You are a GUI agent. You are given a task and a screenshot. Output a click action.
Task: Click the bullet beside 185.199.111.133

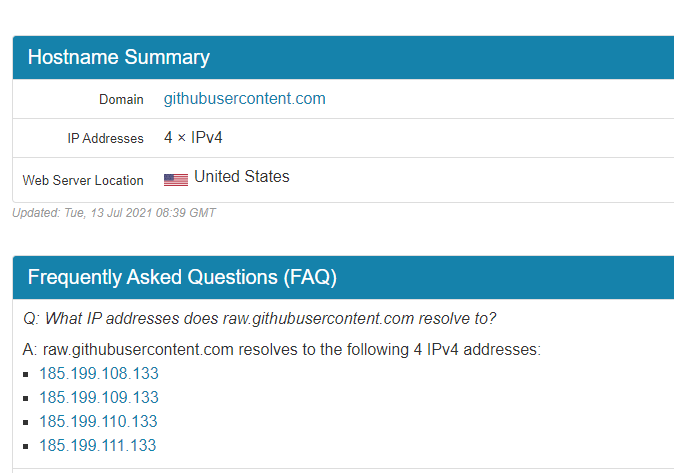tap(27, 447)
